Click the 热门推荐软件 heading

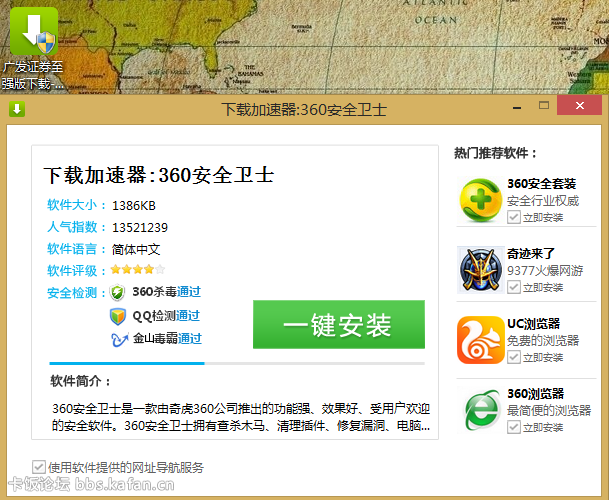(x=496, y=153)
